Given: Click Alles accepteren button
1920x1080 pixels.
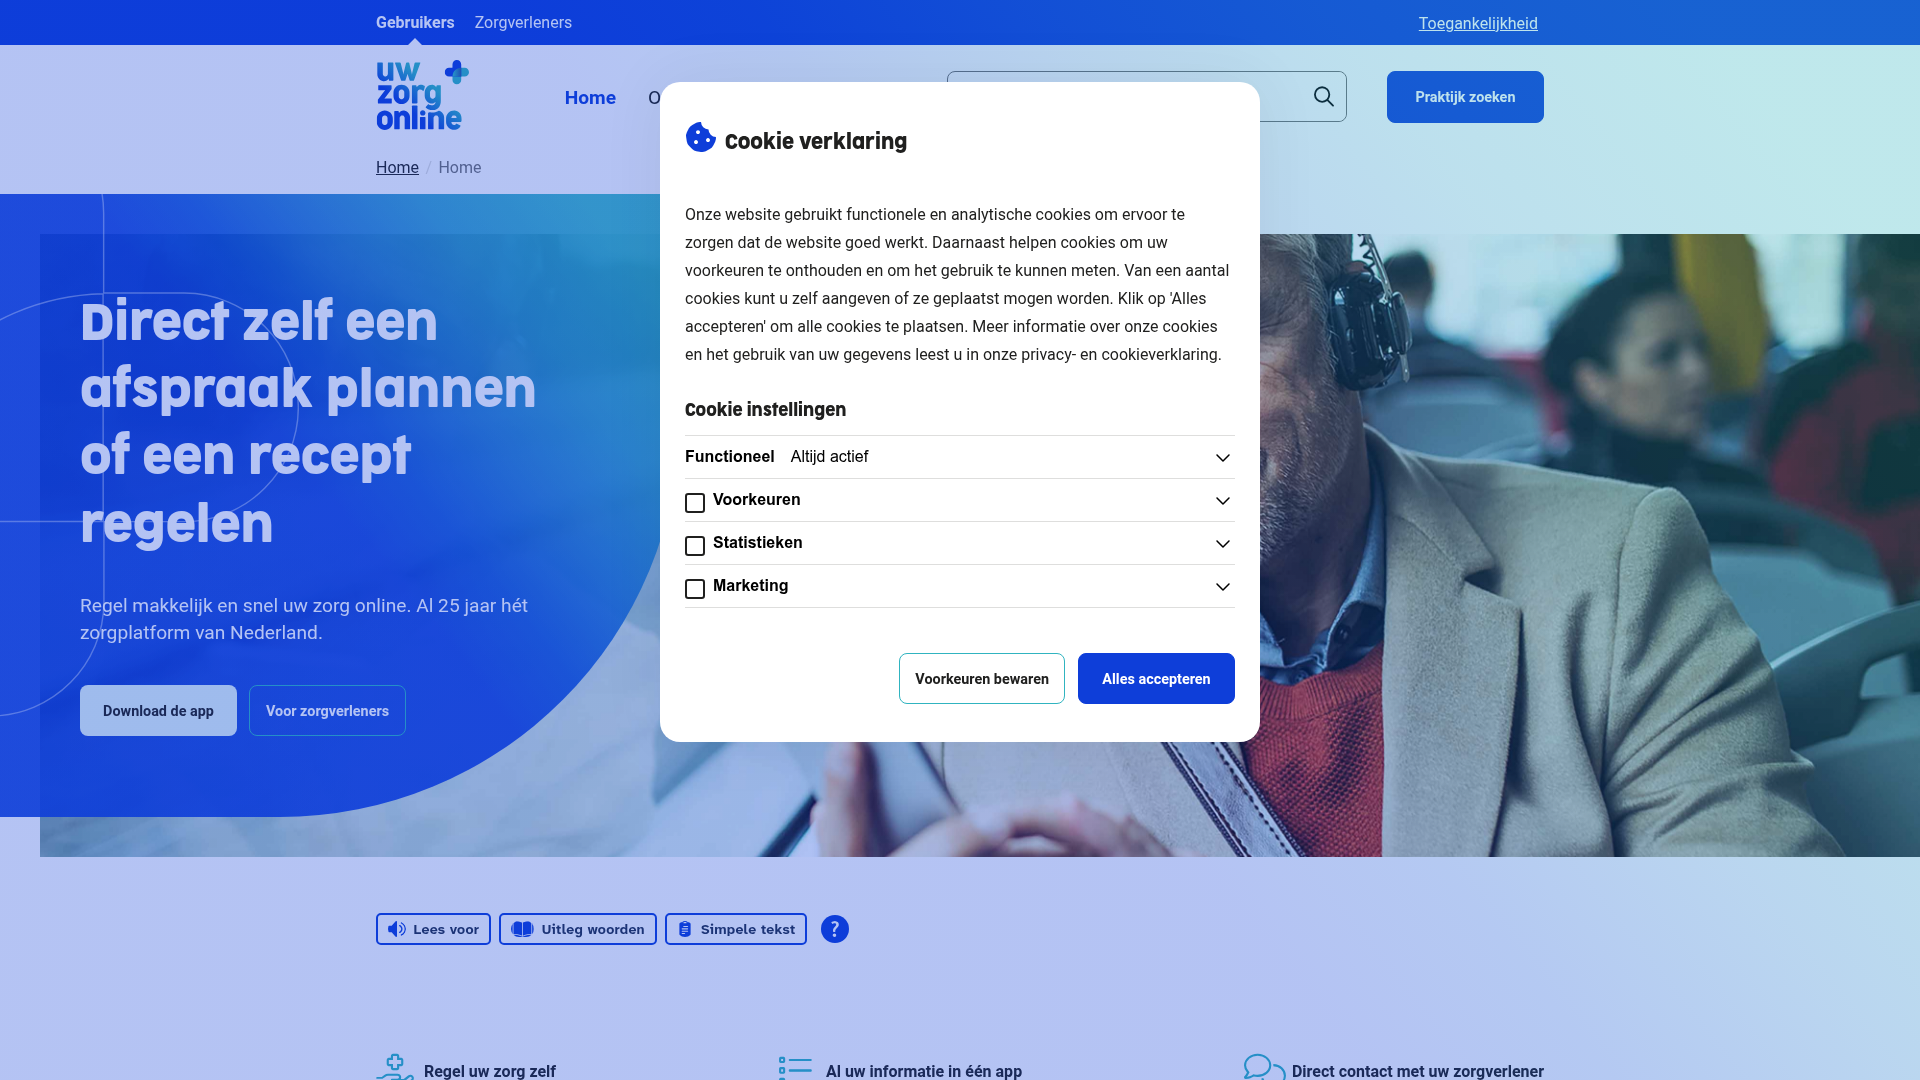Looking at the screenshot, I should [1156, 679].
